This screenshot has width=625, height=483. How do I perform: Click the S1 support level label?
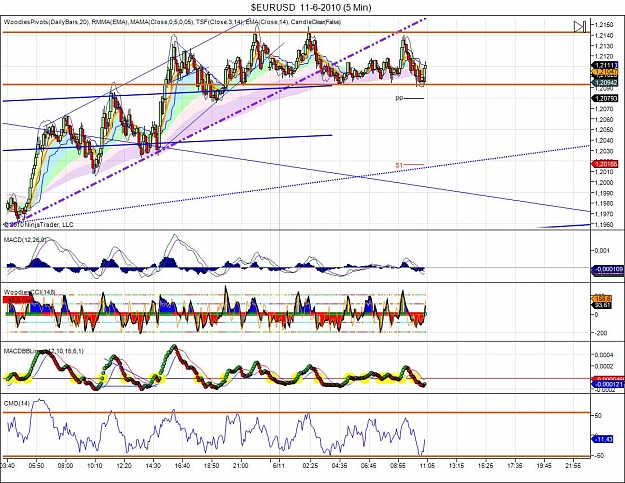coord(399,165)
